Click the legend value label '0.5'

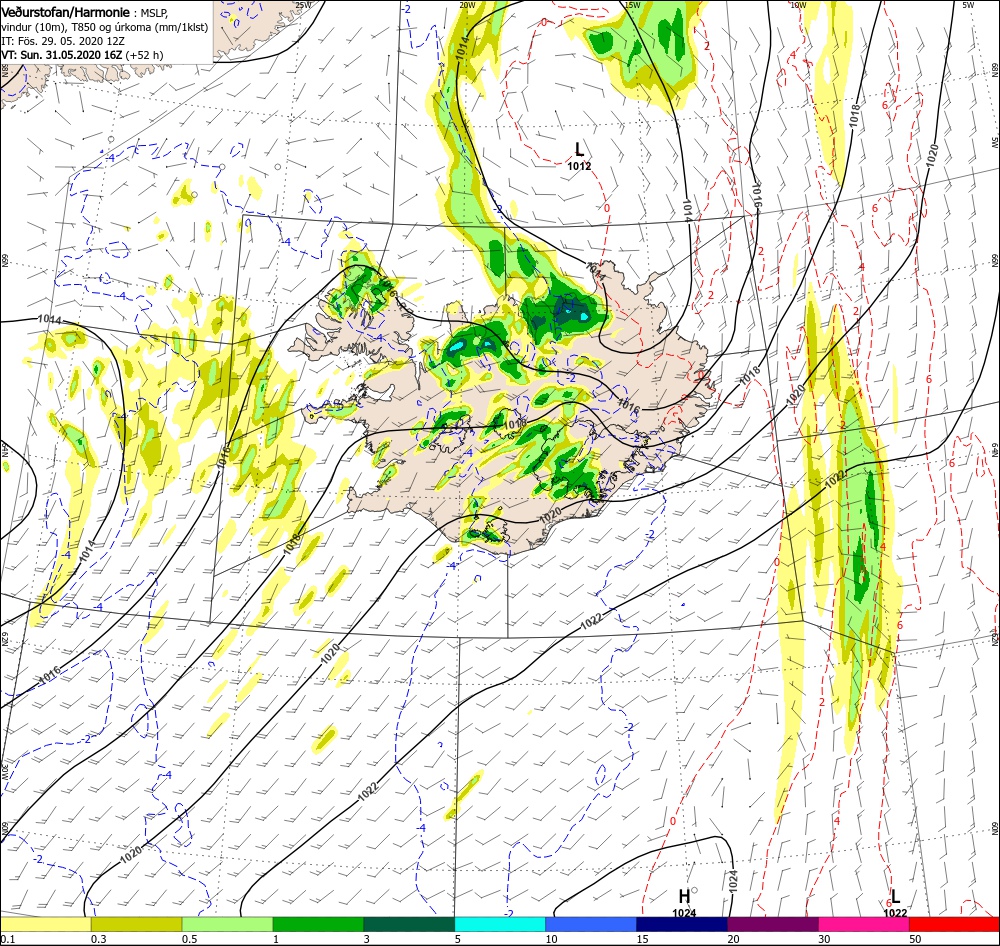pyautogui.click(x=189, y=939)
